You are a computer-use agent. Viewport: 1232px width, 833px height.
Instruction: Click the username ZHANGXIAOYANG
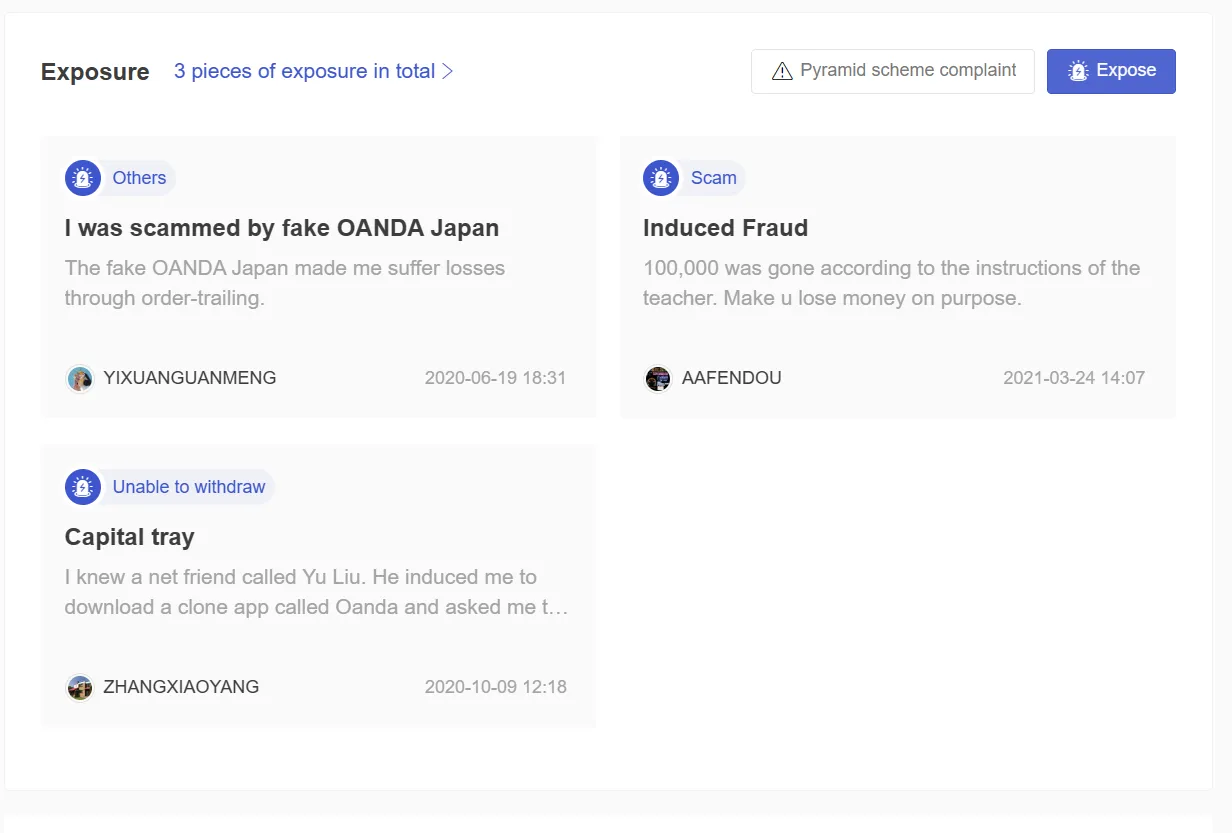point(181,687)
